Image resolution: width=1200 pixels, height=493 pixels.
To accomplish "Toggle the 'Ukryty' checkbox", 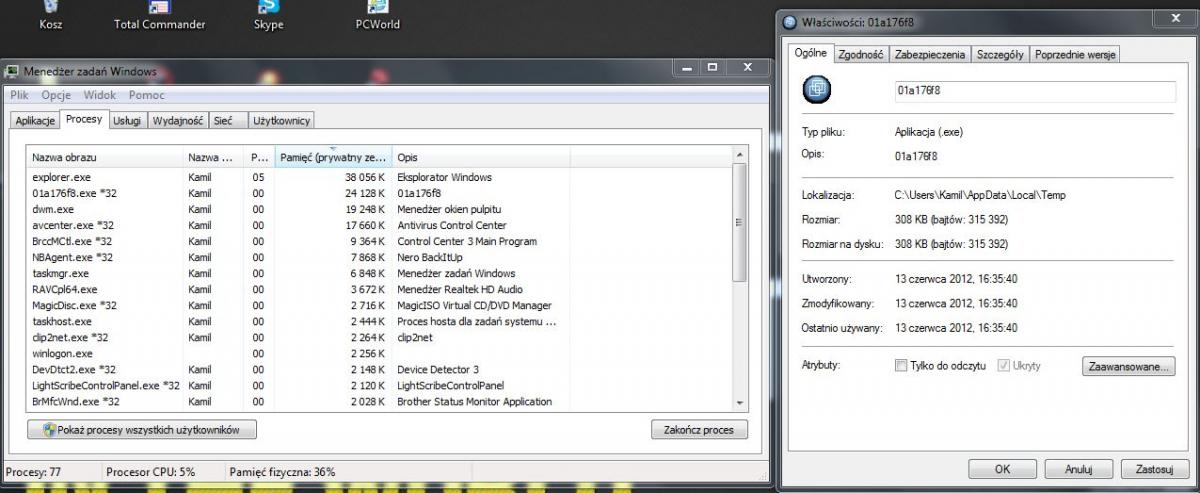I will pos(1003,366).
